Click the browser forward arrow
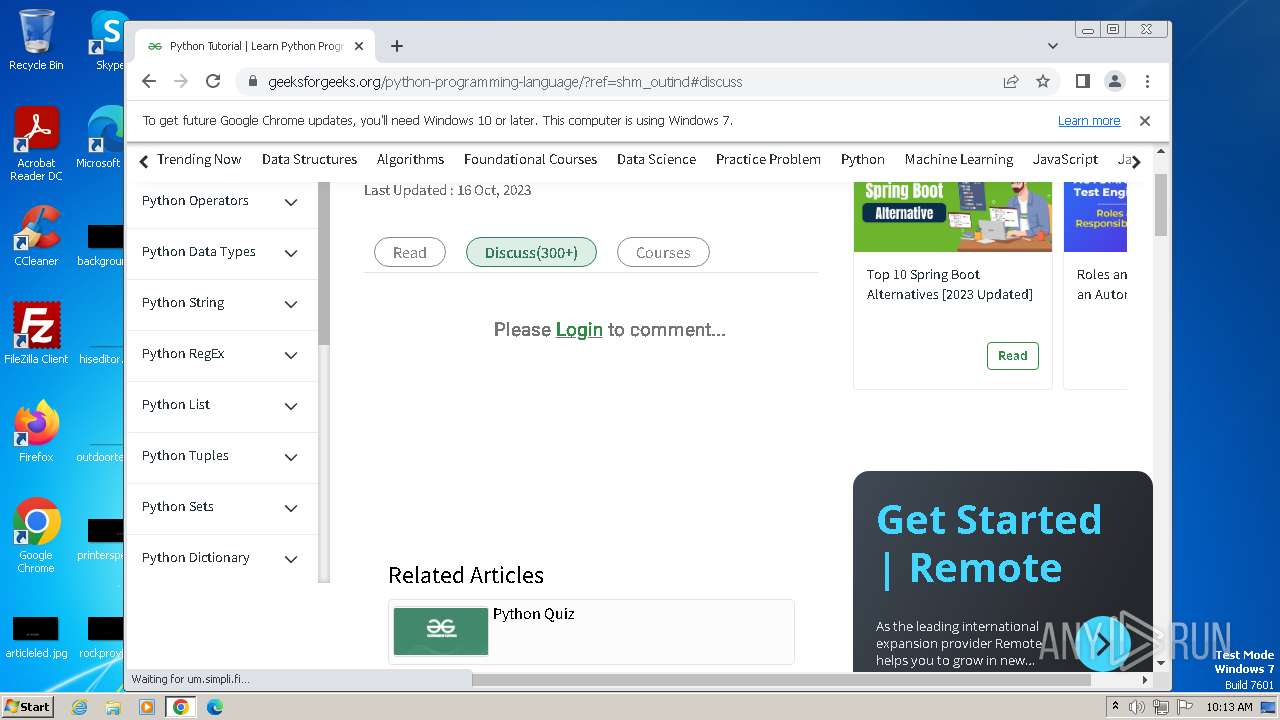1280x720 pixels. 181,81
